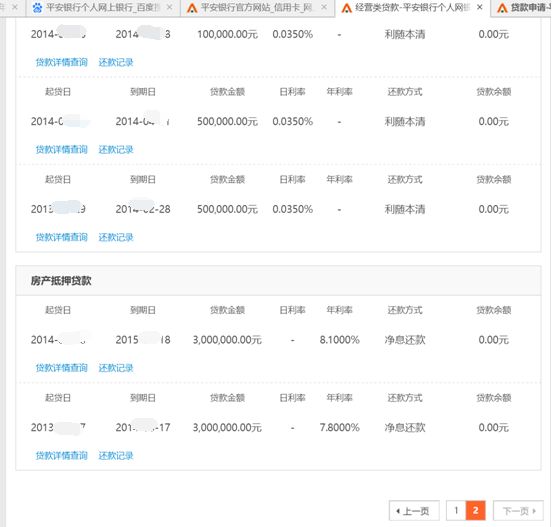Close the 平安银行官方网站 tab
Screen dimensions: 554x527
tap(324, 7)
